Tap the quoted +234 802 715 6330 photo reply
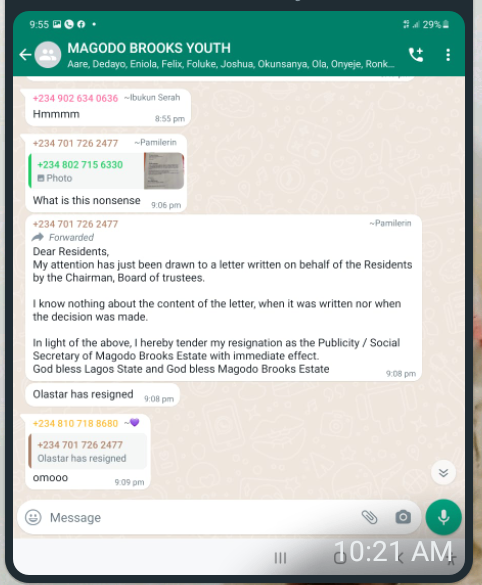The width and height of the screenshot is (482, 585). (x=106, y=171)
